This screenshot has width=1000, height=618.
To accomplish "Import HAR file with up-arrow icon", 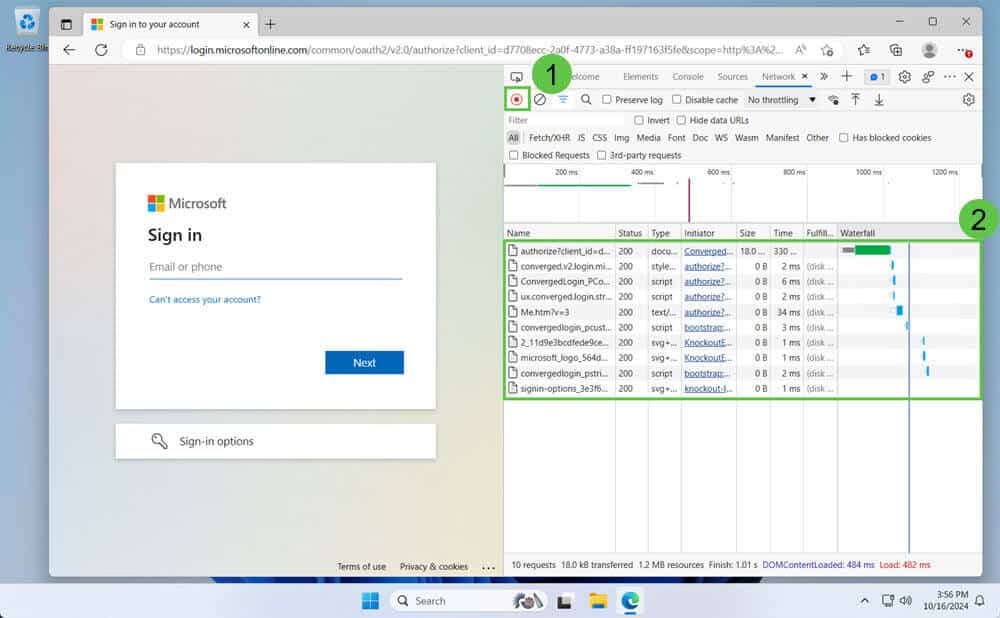I will tap(855, 99).
